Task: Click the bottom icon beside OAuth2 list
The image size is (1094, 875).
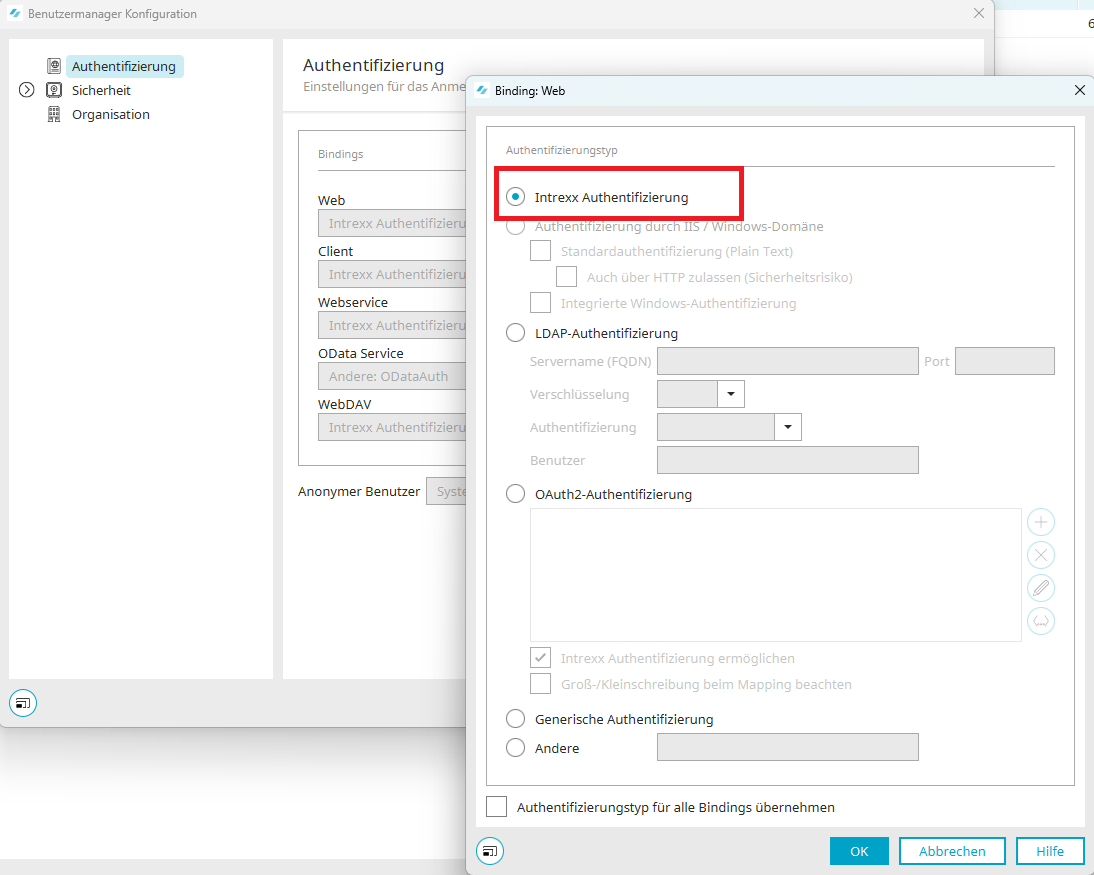Action: [x=1041, y=621]
